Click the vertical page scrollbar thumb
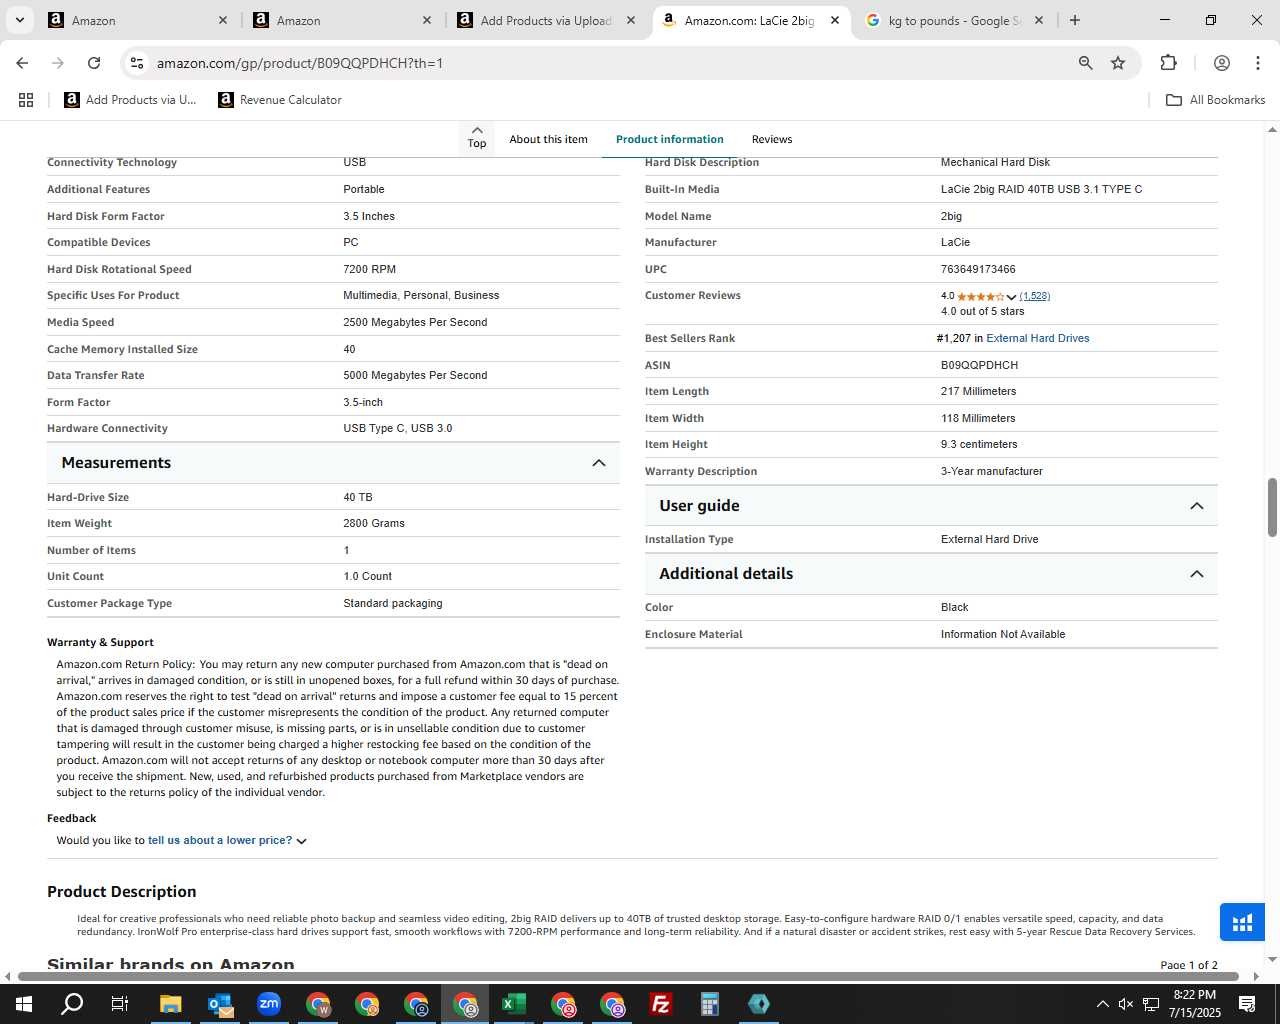 coord(1272,507)
